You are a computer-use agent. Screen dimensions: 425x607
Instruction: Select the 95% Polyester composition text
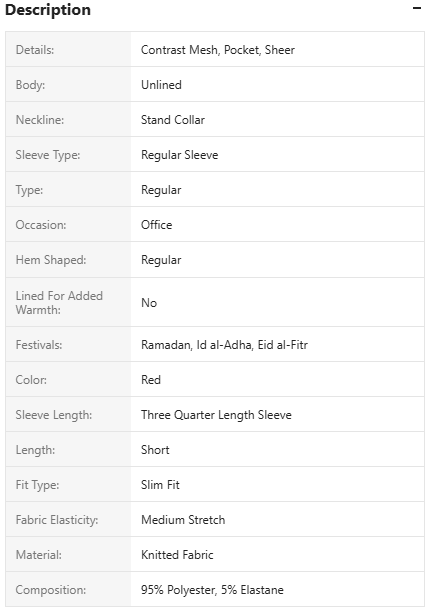point(178,590)
